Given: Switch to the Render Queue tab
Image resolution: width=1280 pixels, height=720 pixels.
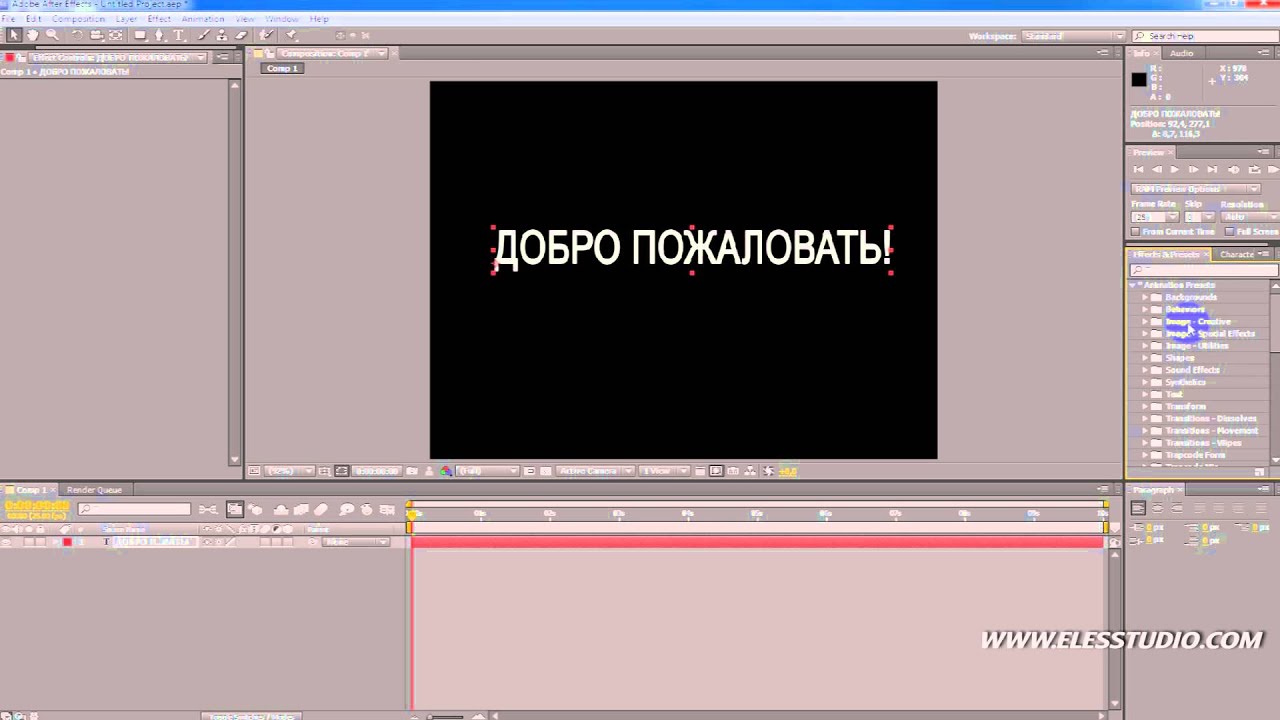Looking at the screenshot, I should [94, 490].
